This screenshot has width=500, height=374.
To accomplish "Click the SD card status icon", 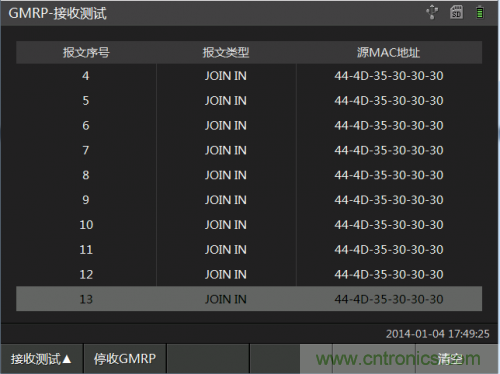I will click(456, 12).
